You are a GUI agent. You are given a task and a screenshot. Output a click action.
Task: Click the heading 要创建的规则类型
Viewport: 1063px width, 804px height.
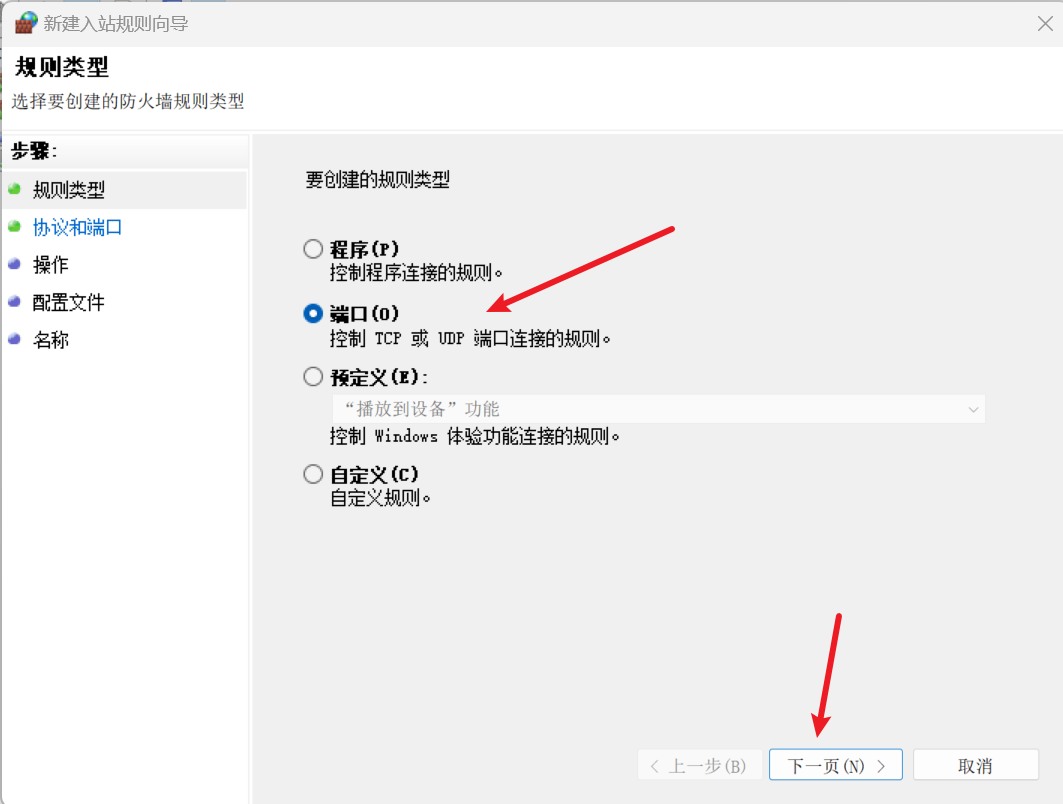pos(378,180)
